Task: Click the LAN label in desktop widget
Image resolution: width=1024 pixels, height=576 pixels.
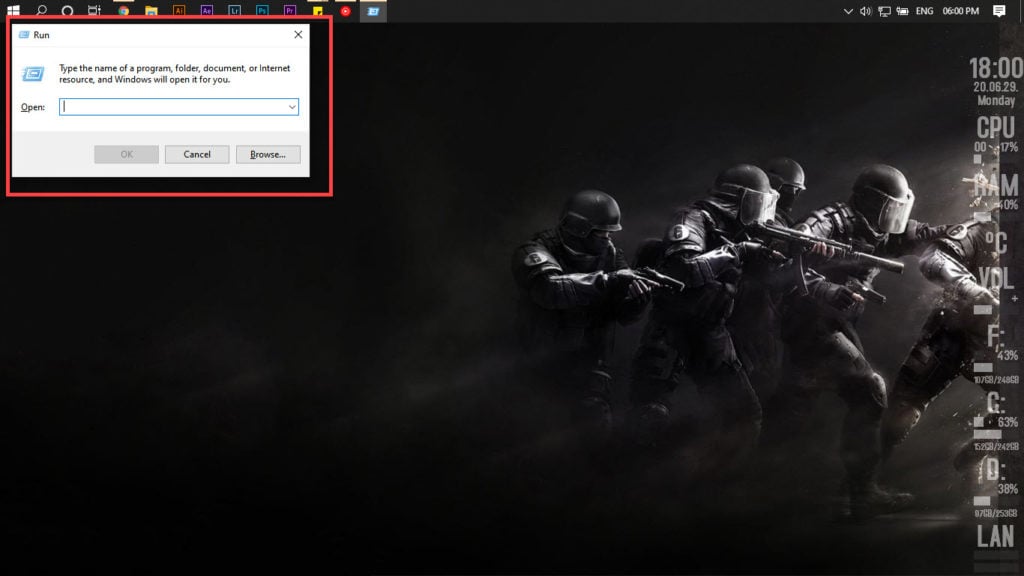Action: (x=995, y=537)
